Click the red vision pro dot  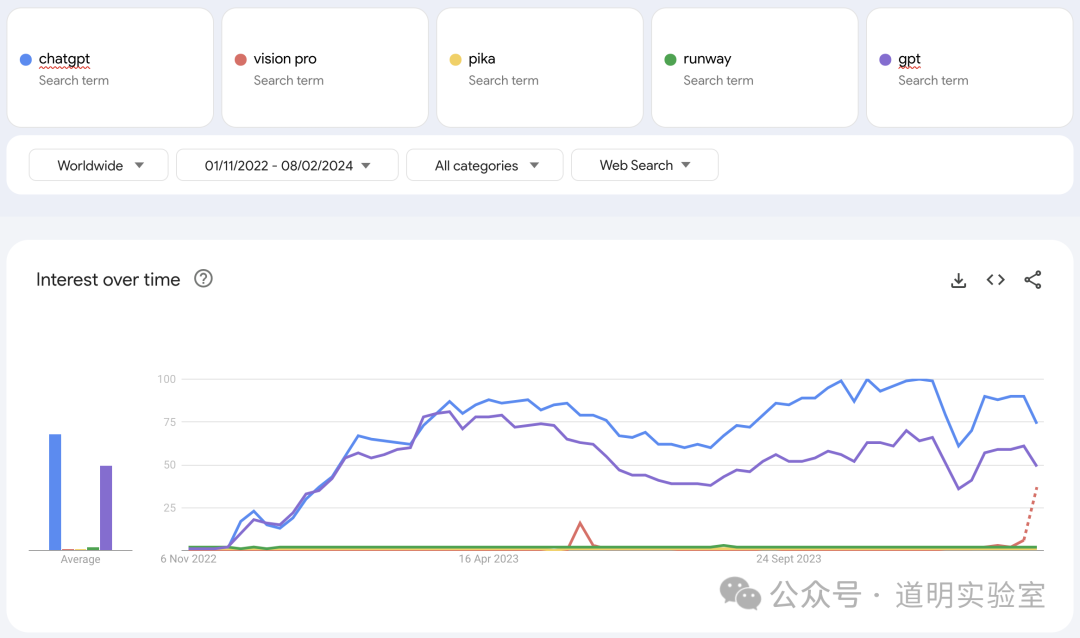click(x=240, y=60)
